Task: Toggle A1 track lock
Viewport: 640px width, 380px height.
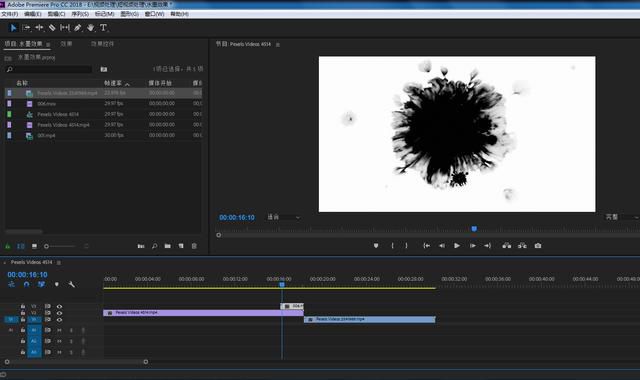Action: point(23,330)
